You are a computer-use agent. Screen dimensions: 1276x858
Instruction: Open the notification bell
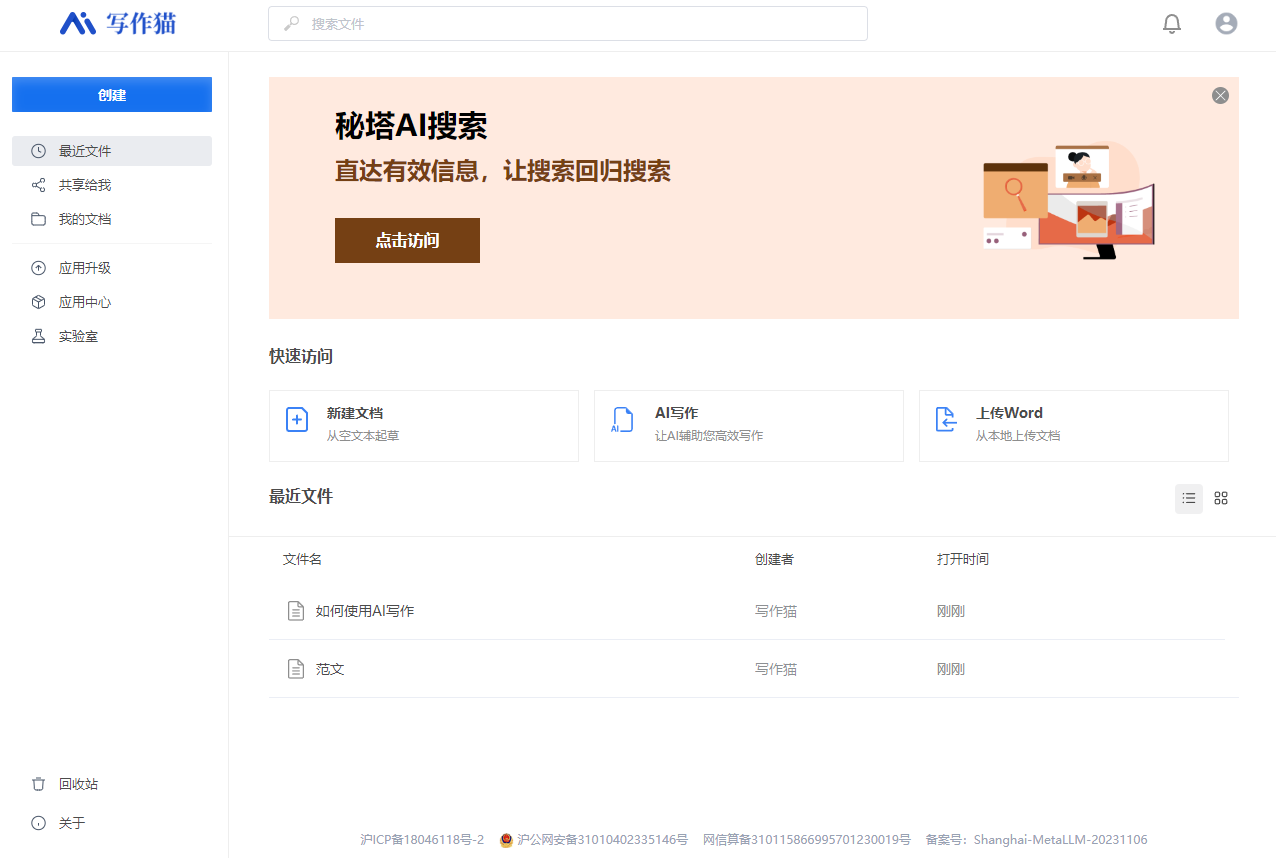[x=1171, y=23]
